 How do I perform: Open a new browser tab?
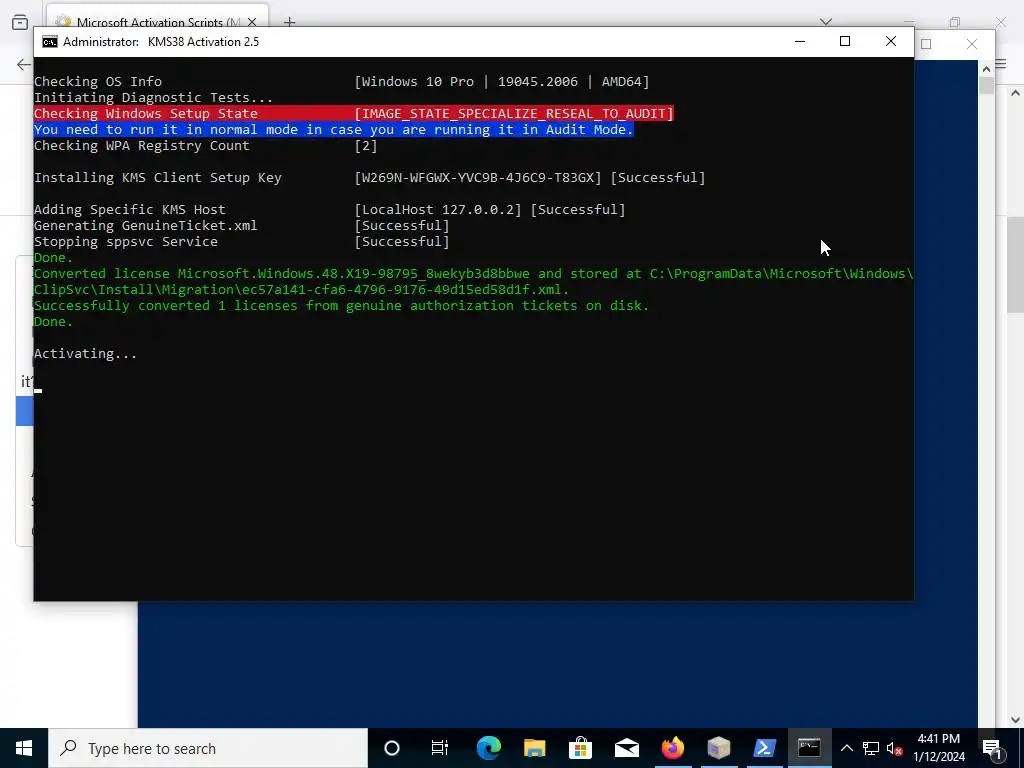(x=289, y=22)
